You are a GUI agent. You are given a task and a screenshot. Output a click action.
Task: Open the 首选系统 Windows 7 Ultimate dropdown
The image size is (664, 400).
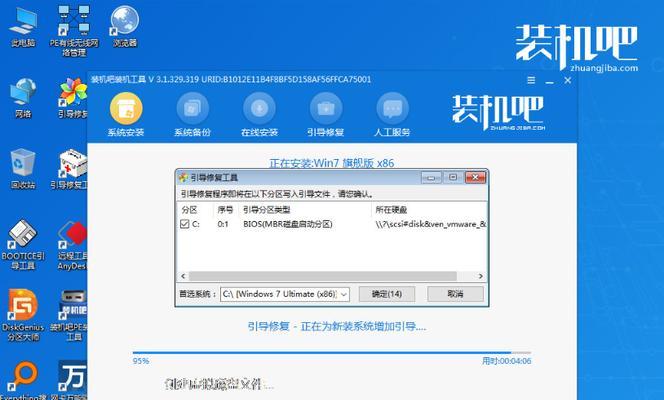[285, 294]
